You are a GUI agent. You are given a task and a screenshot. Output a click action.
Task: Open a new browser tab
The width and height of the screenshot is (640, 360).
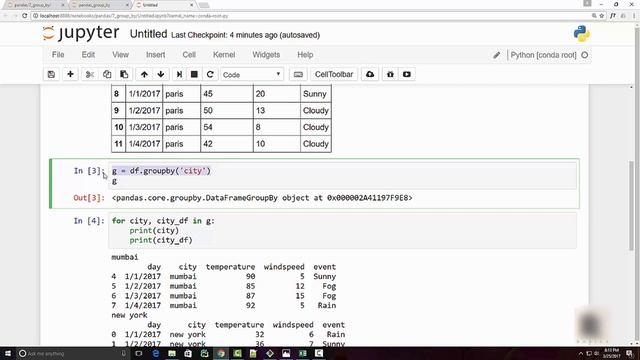[204, 5]
